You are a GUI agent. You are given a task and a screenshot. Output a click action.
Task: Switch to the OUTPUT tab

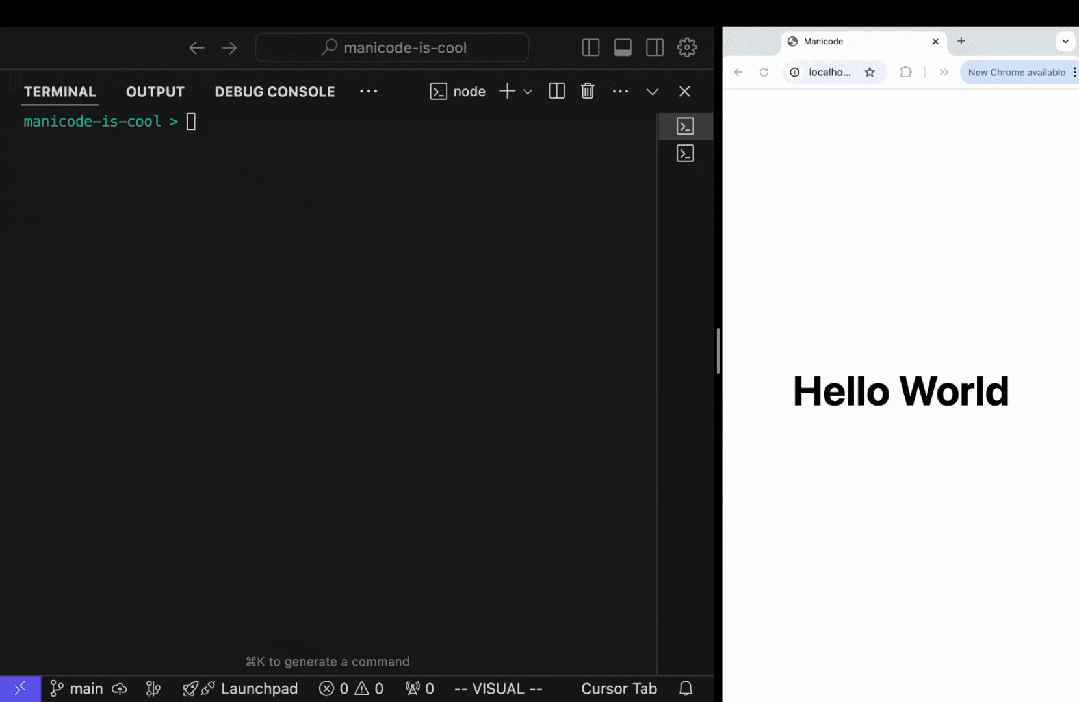pyautogui.click(x=155, y=91)
